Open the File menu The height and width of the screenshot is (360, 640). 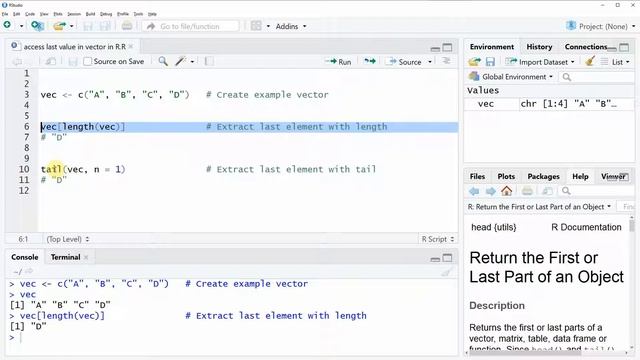pos(5,14)
